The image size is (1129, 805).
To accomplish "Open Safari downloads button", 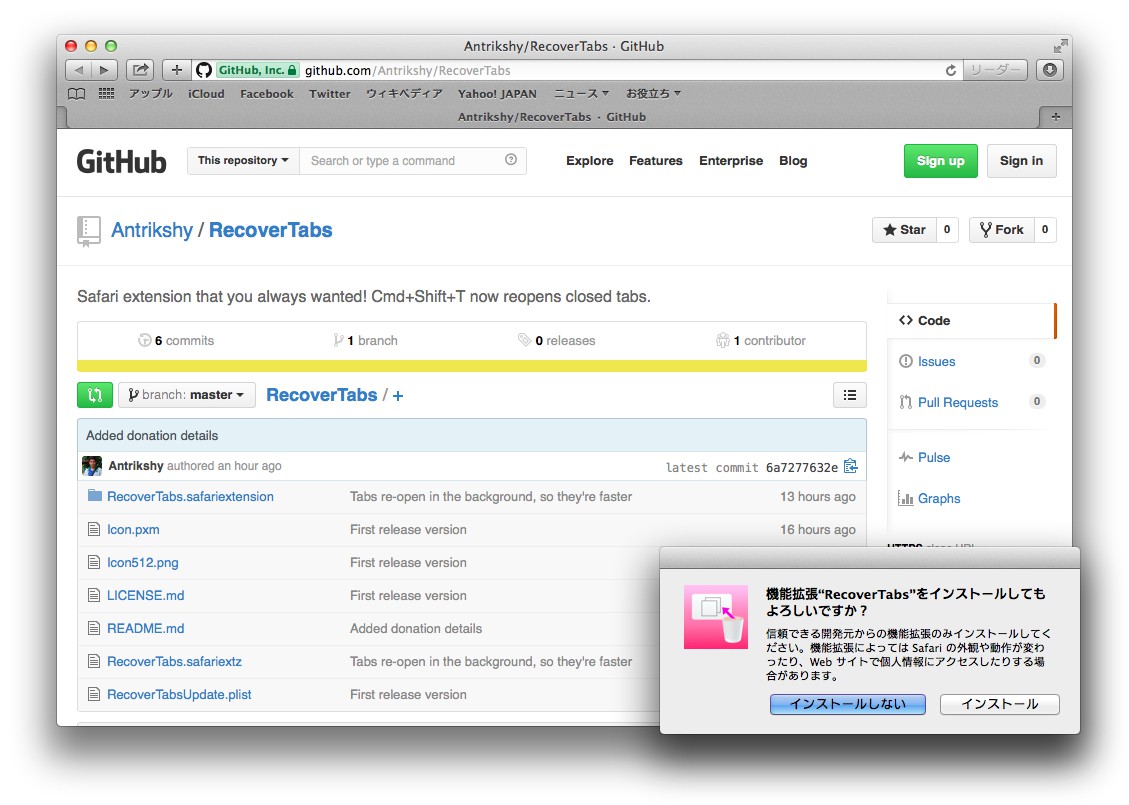I will pyautogui.click(x=1050, y=70).
